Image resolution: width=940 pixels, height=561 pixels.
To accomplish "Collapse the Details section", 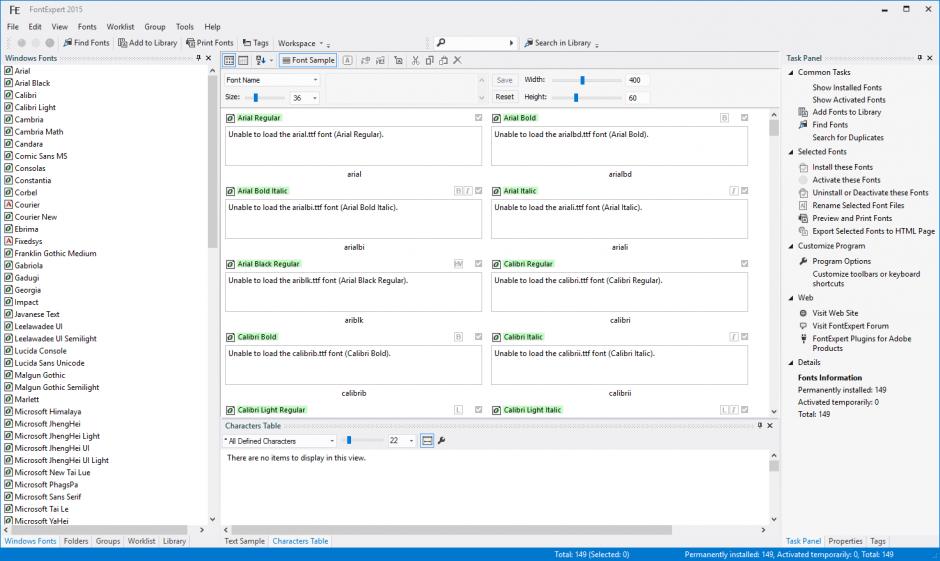I will click(x=791, y=363).
